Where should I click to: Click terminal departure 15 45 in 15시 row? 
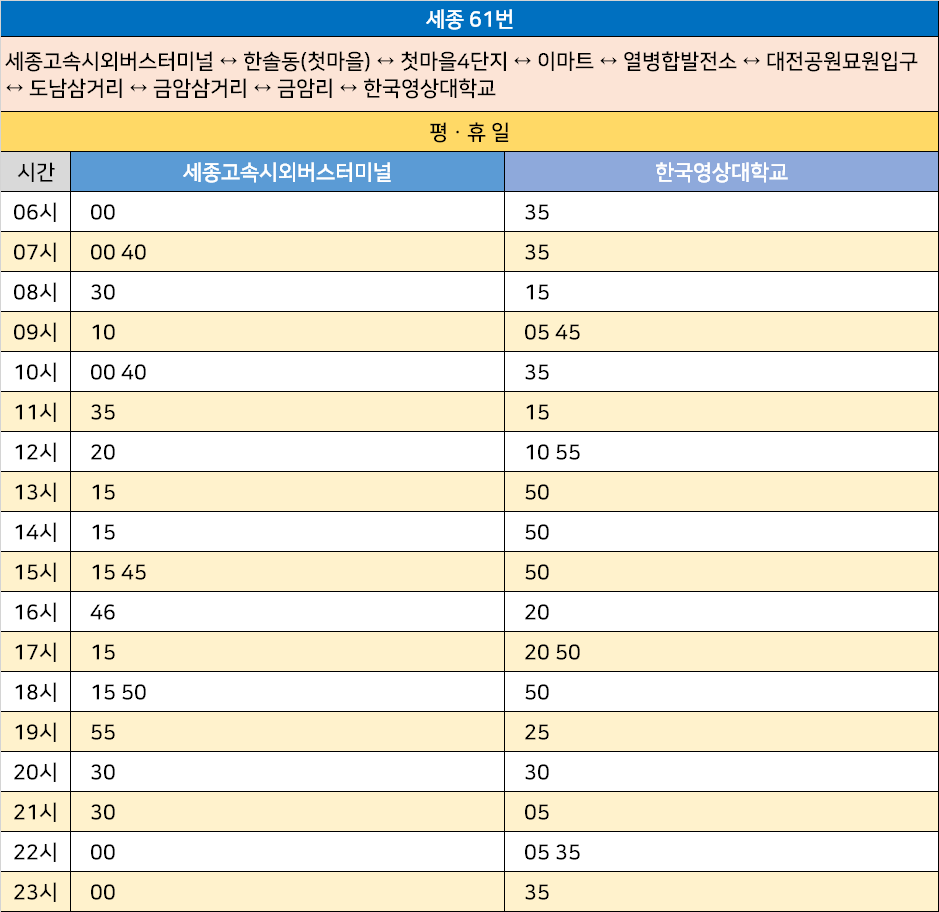(118, 572)
